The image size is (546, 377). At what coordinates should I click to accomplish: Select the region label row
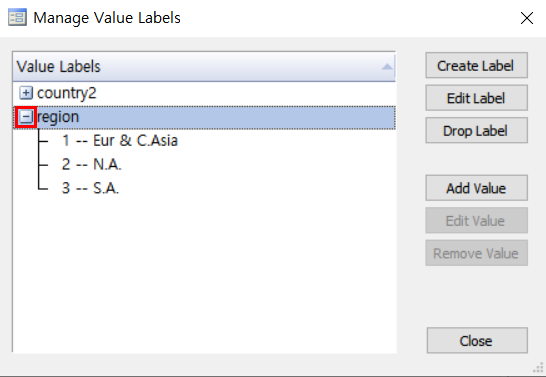(x=204, y=117)
